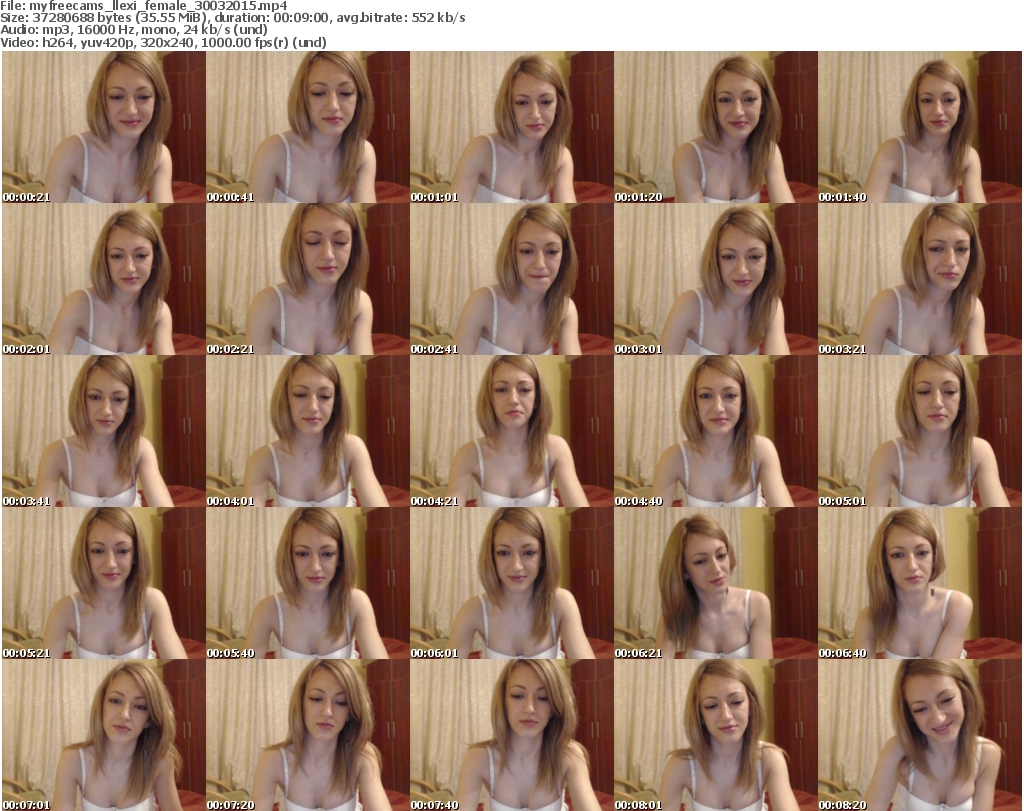Pick the preview frame at 00:04:21
The height and width of the screenshot is (811, 1024).
tap(511, 431)
